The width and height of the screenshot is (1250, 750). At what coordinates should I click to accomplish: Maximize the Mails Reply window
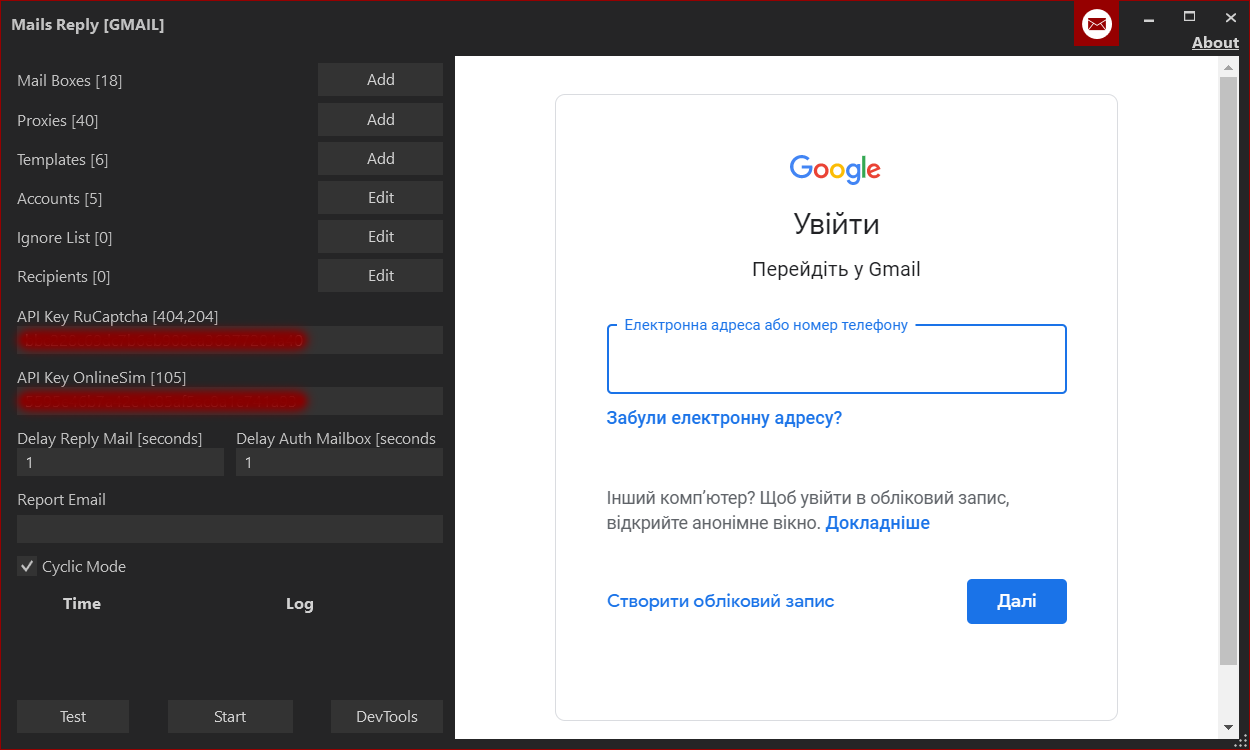(x=1189, y=16)
